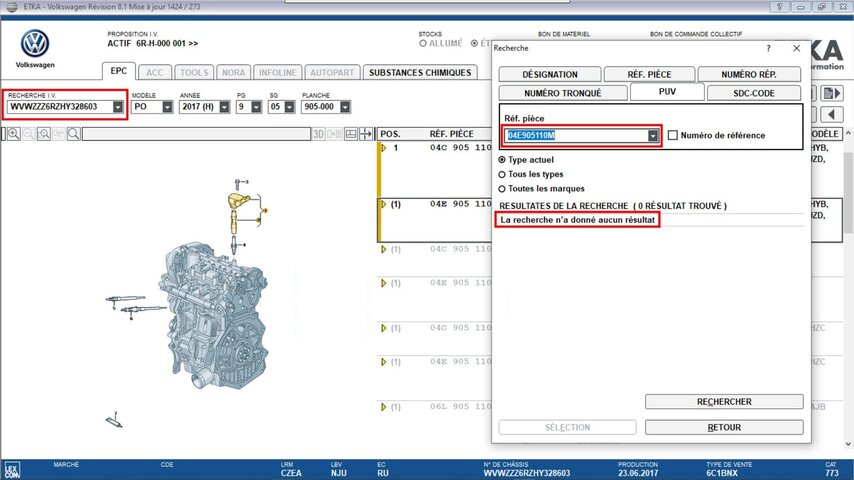Switch to the ACC tab

(155, 72)
